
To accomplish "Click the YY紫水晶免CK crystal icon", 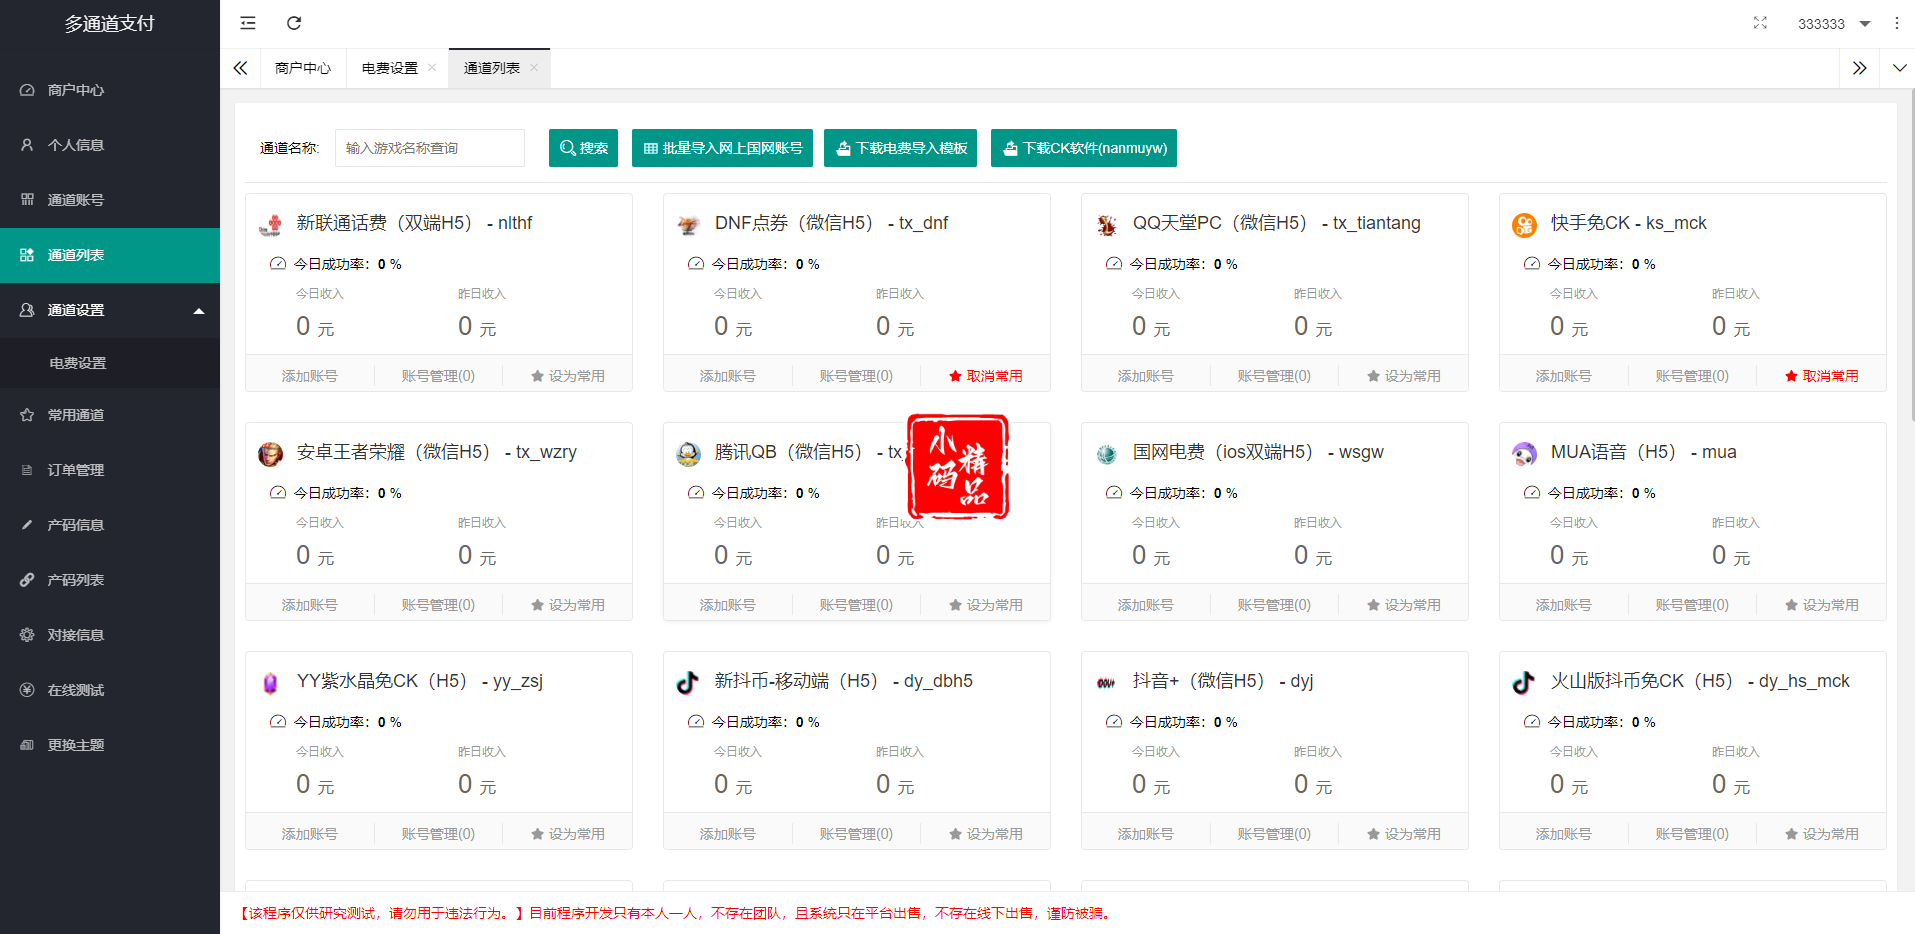I will (x=270, y=683).
